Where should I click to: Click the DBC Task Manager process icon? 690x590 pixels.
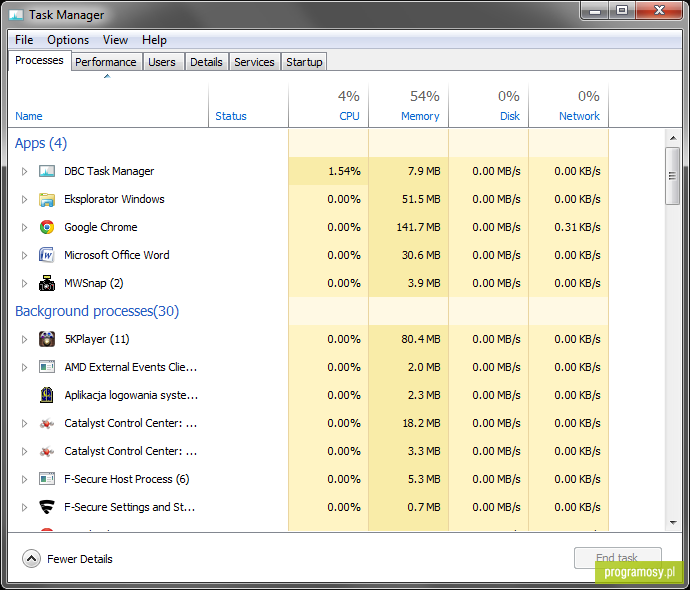tap(47, 171)
